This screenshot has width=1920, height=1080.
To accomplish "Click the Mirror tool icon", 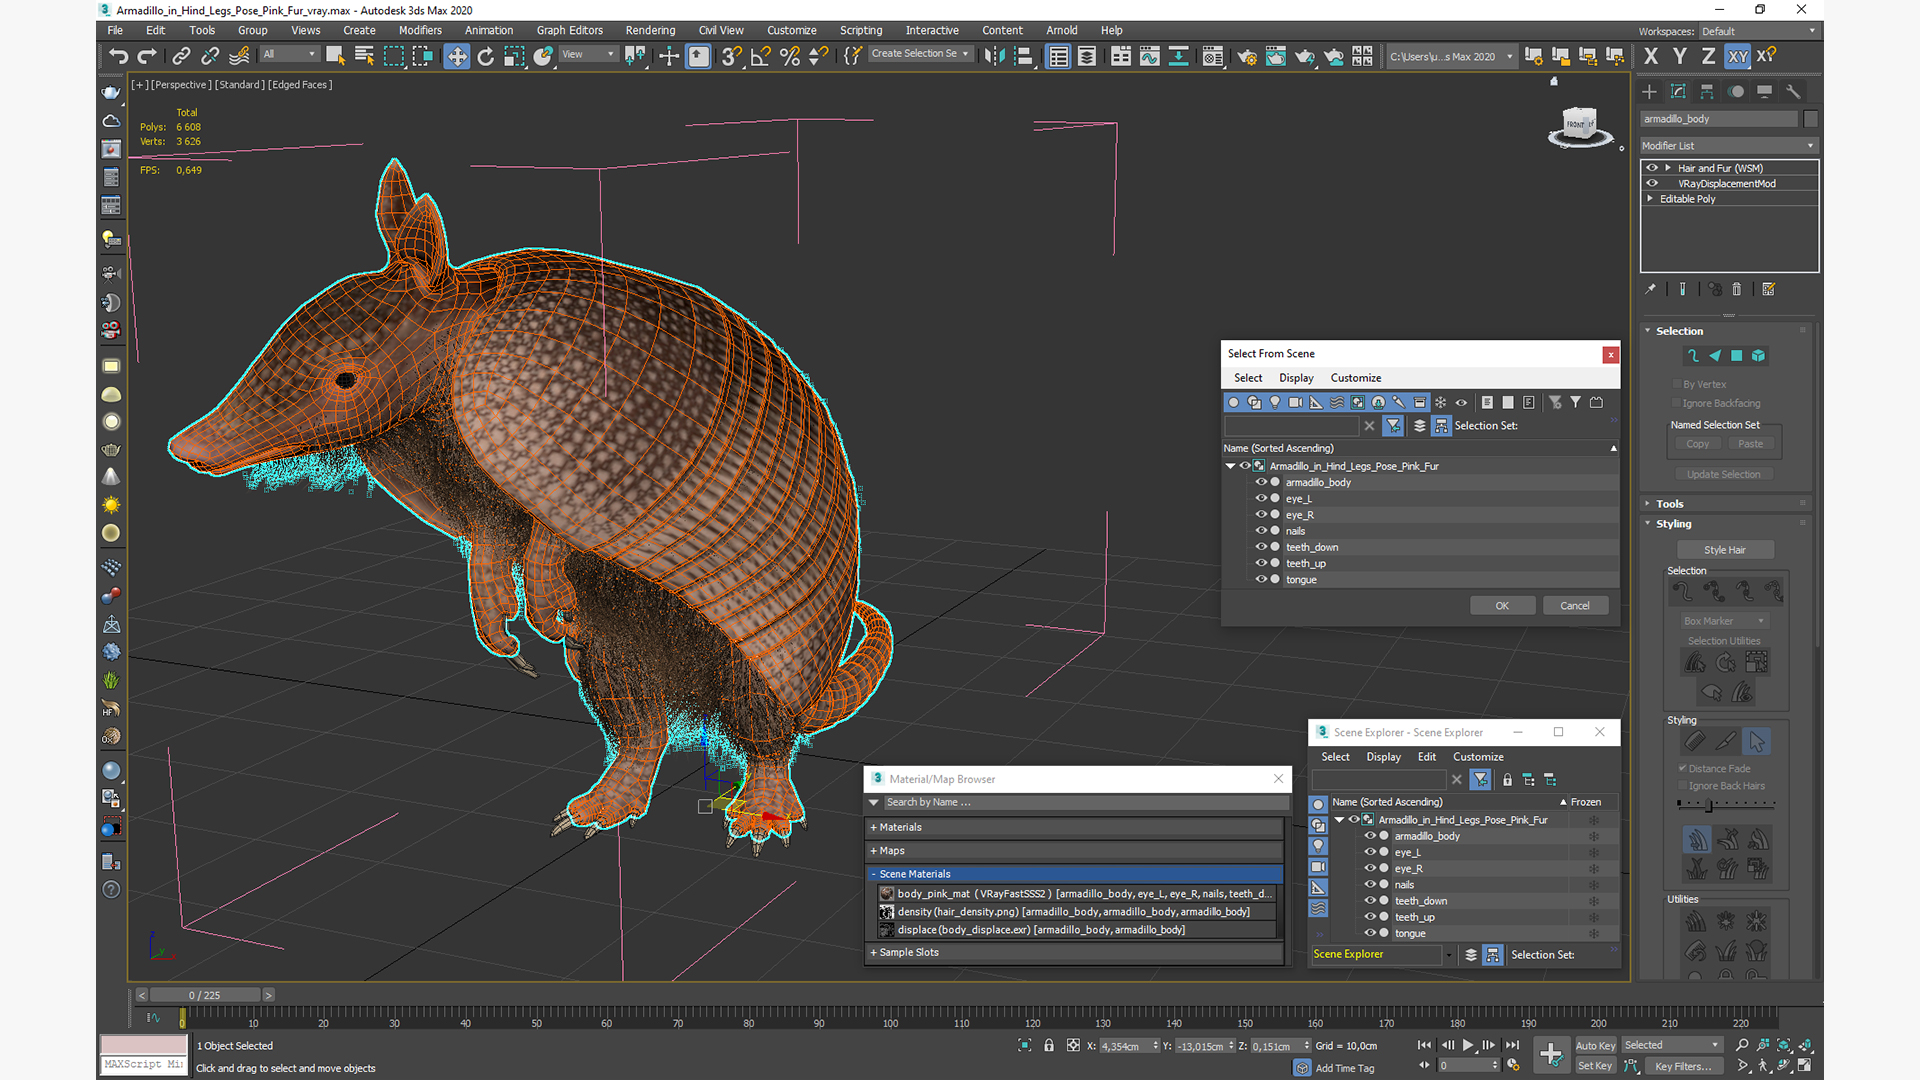I will point(994,56).
